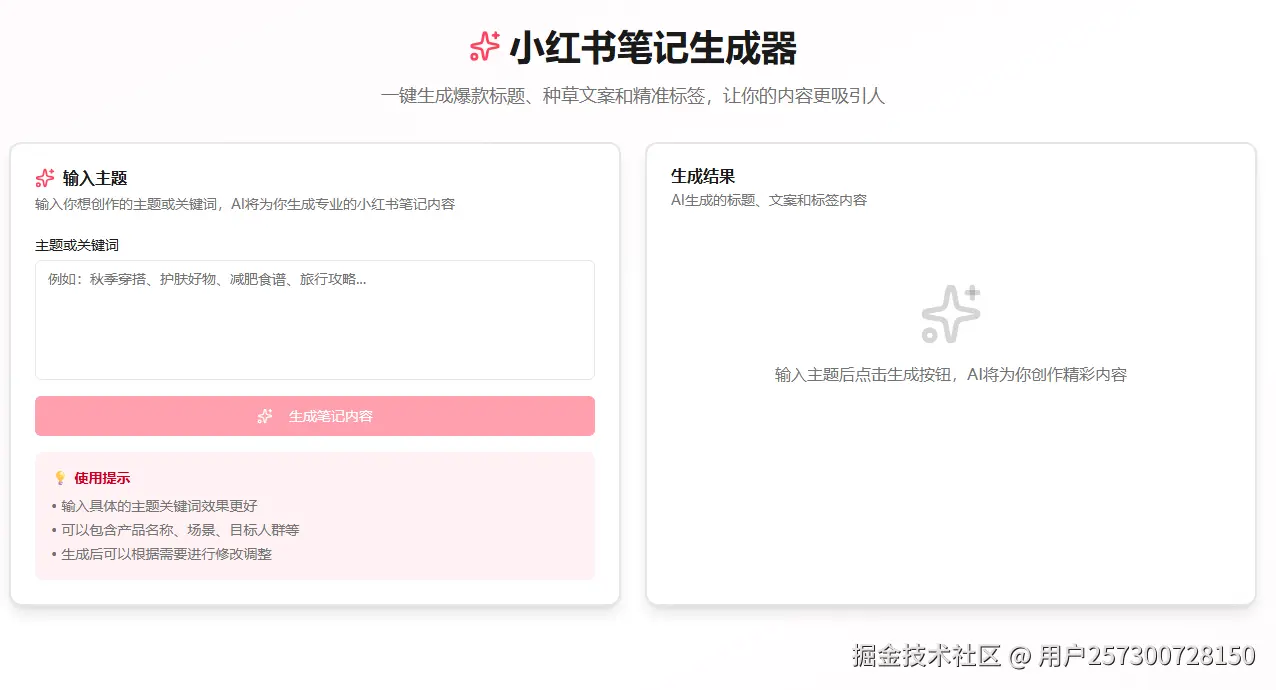The height and width of the screenshot is (690, 1276).
Task: Click the 小红书笔记生成器 page title
Action: tap(652, 47)
